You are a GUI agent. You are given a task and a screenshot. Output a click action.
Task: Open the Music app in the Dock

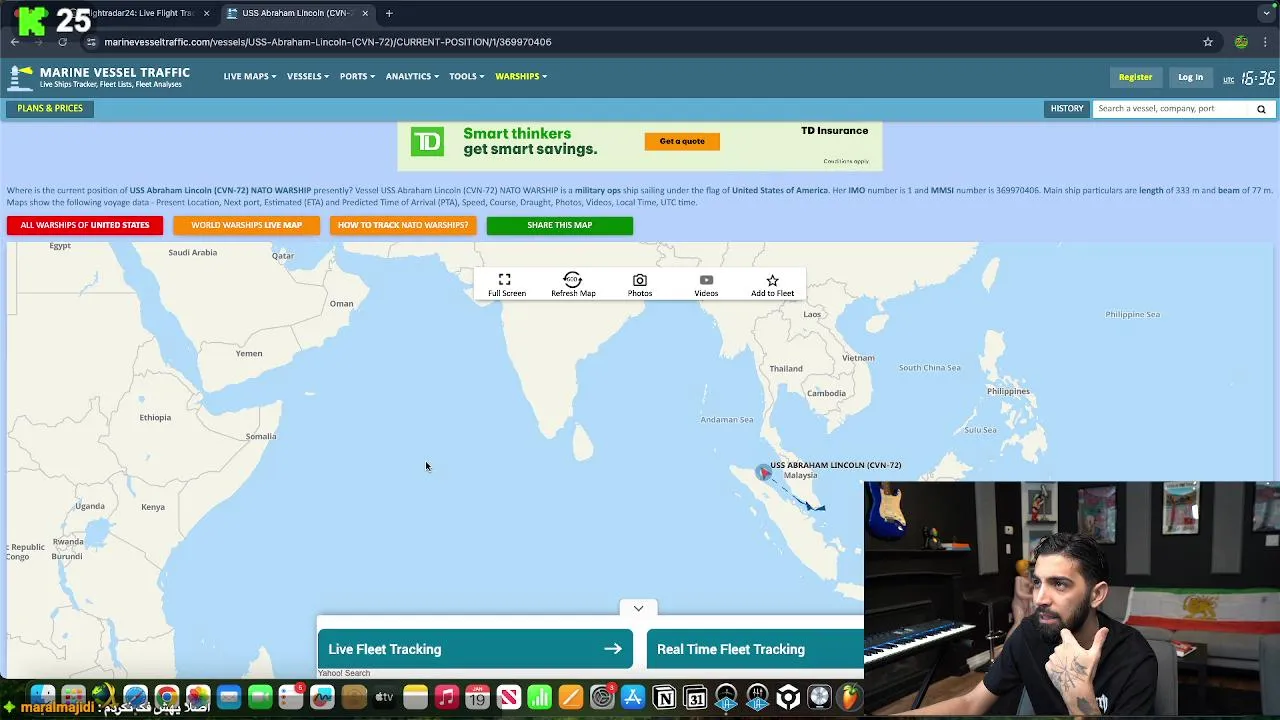click(x=447, y=697)
